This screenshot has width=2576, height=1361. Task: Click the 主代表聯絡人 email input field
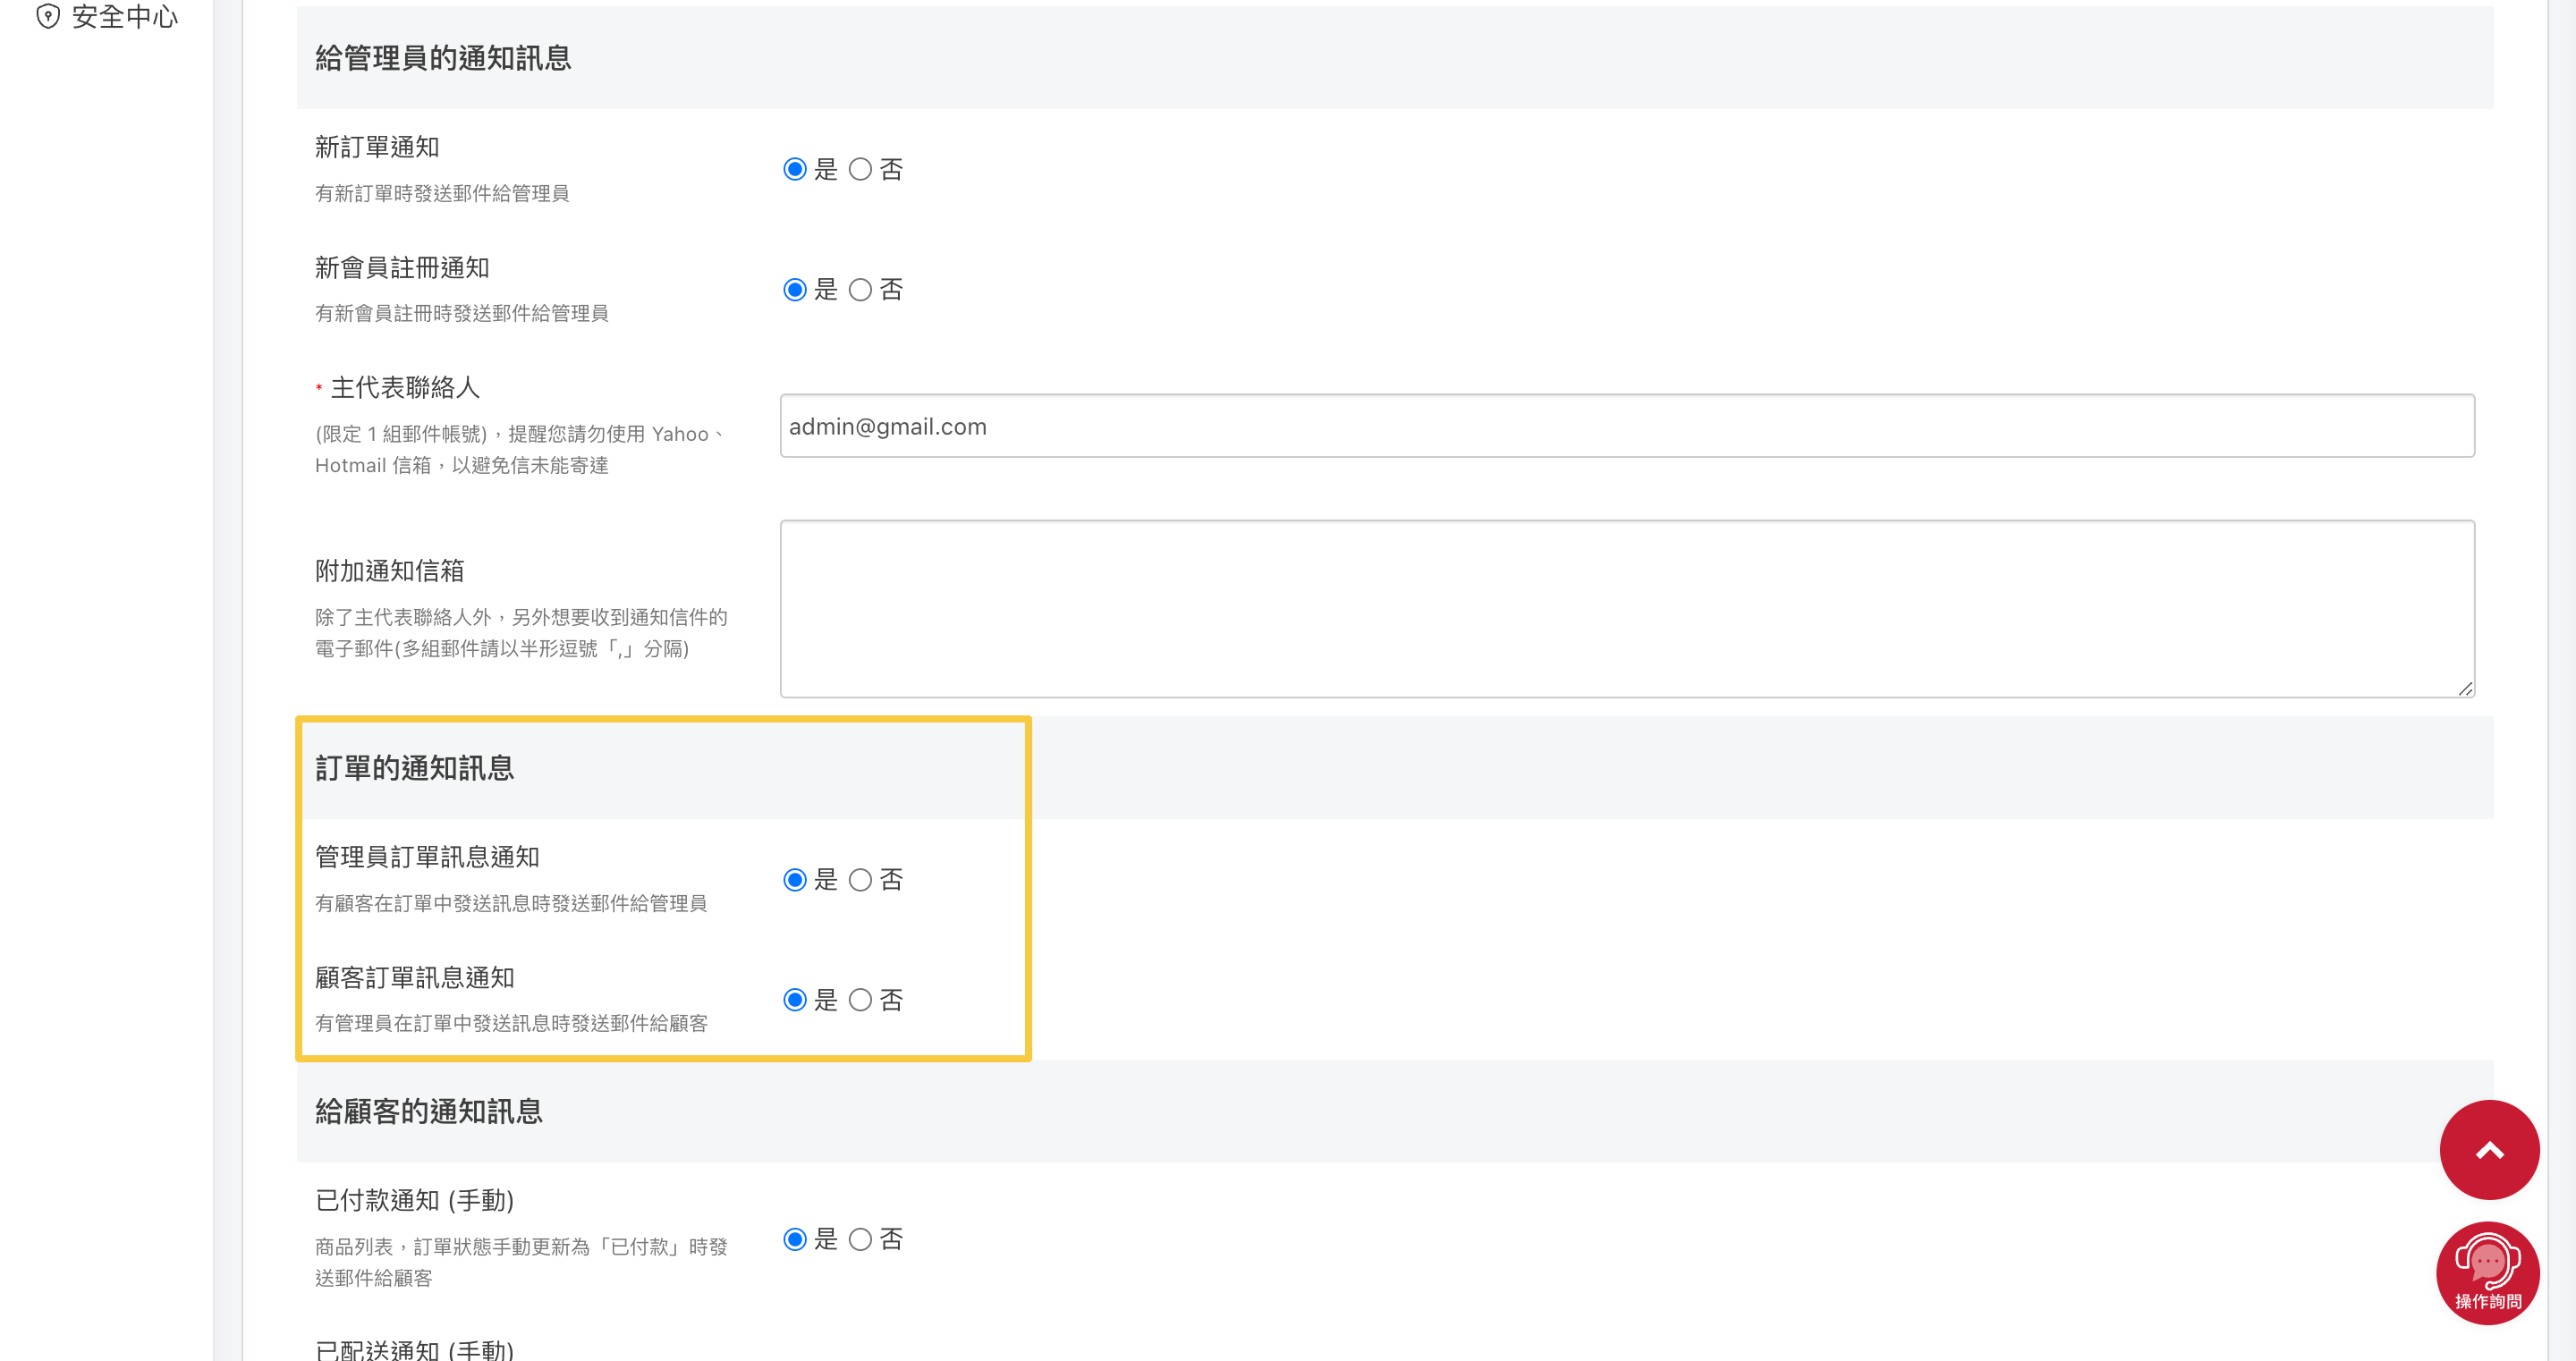click(x=1626, y=426)
